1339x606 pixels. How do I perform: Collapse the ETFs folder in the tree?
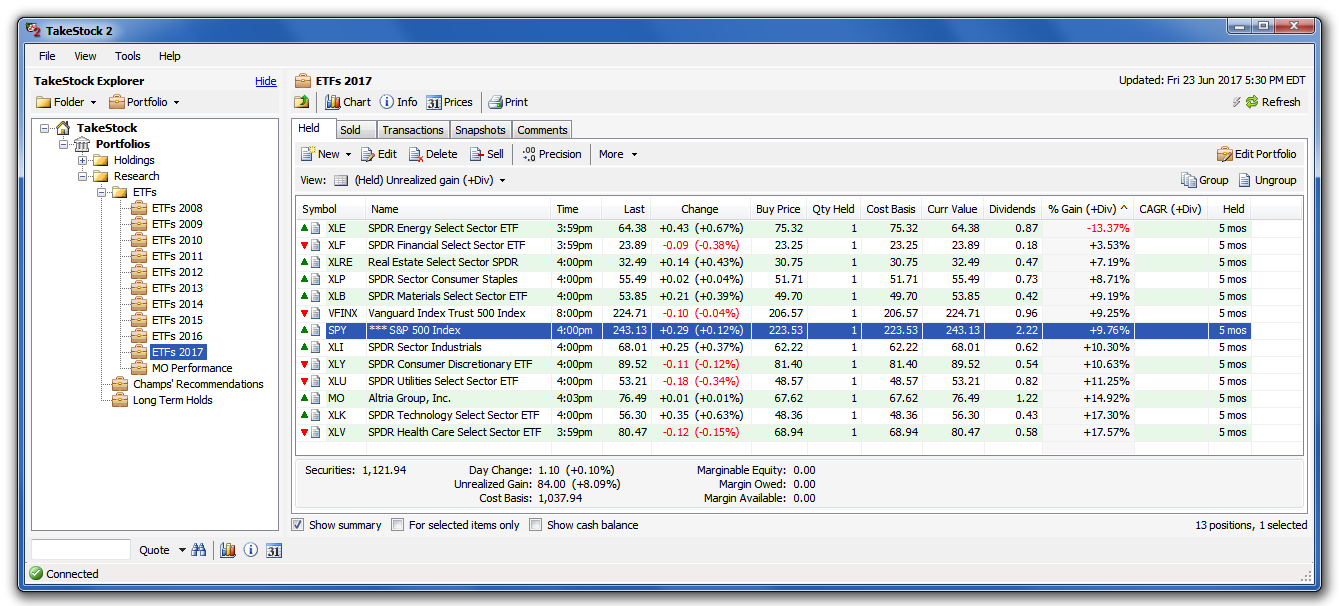(102, 192)
